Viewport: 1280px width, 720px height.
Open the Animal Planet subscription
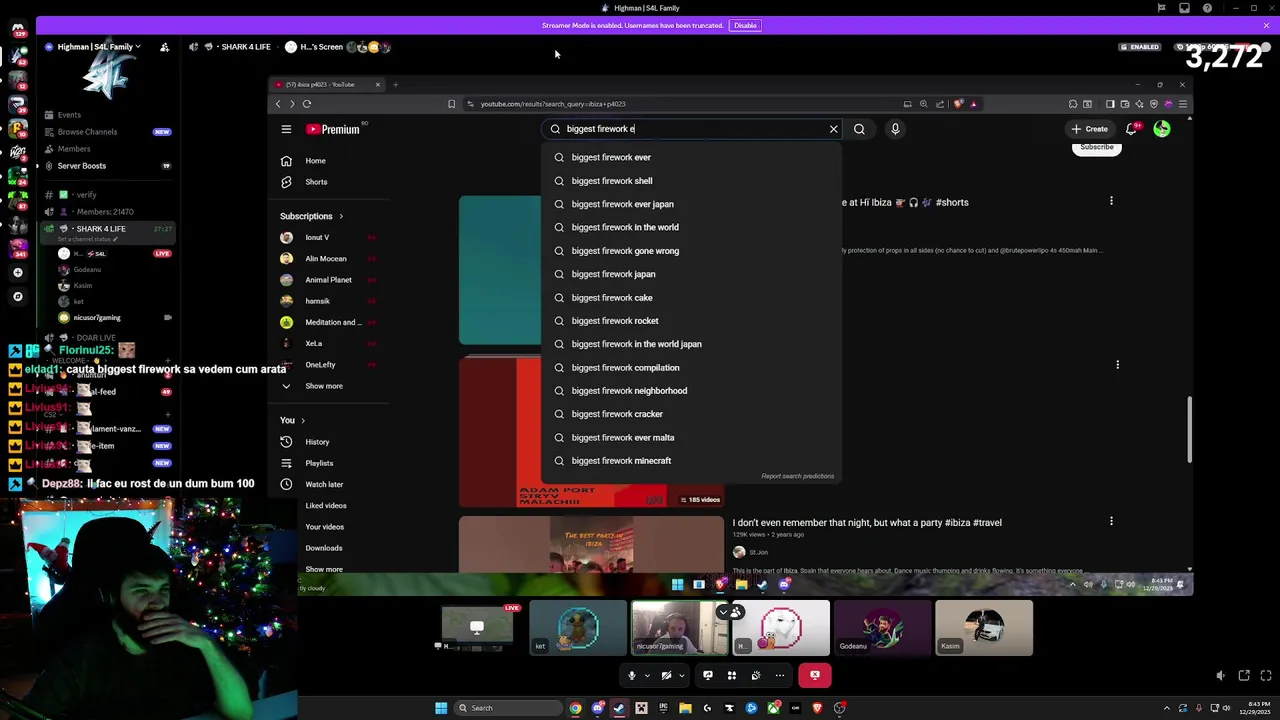click(x=330, y=280)
